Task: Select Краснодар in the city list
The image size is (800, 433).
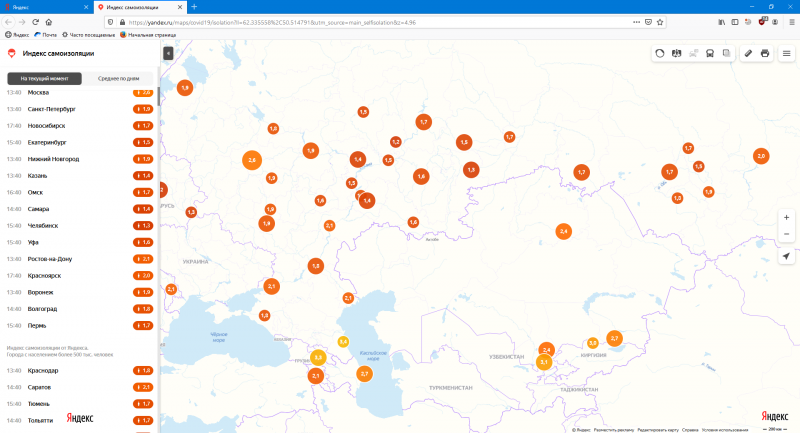Action: [79, 371]
